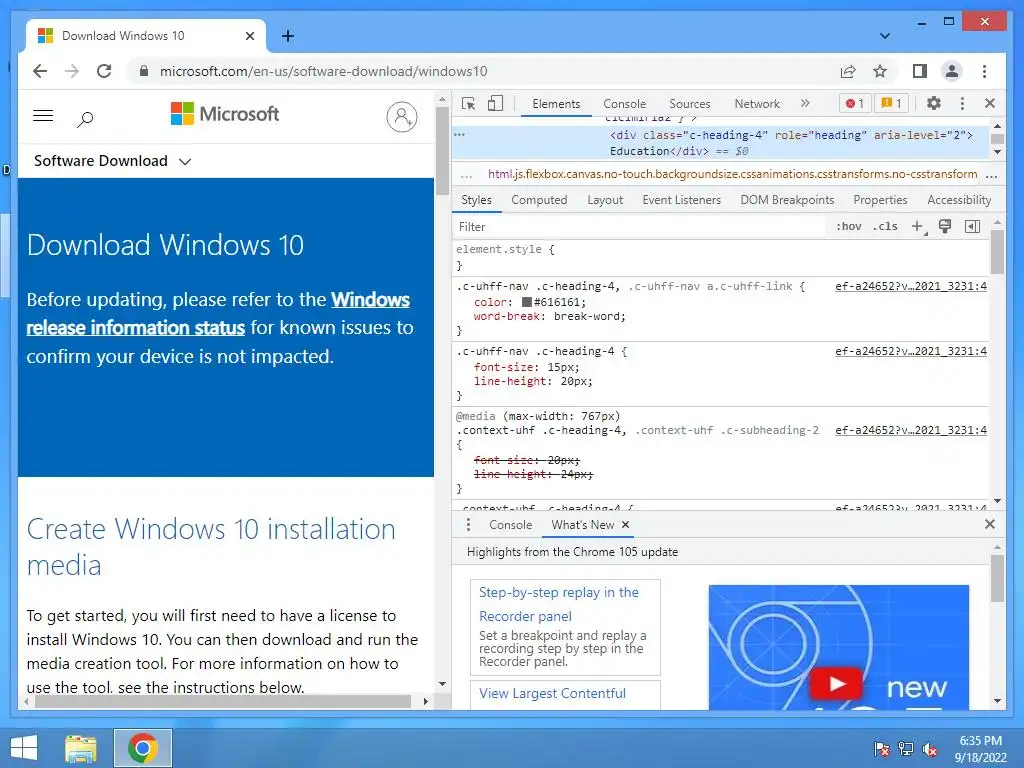1024x768 pixels.
Task: Click the styles Filter input field
Action: (640, 227)
